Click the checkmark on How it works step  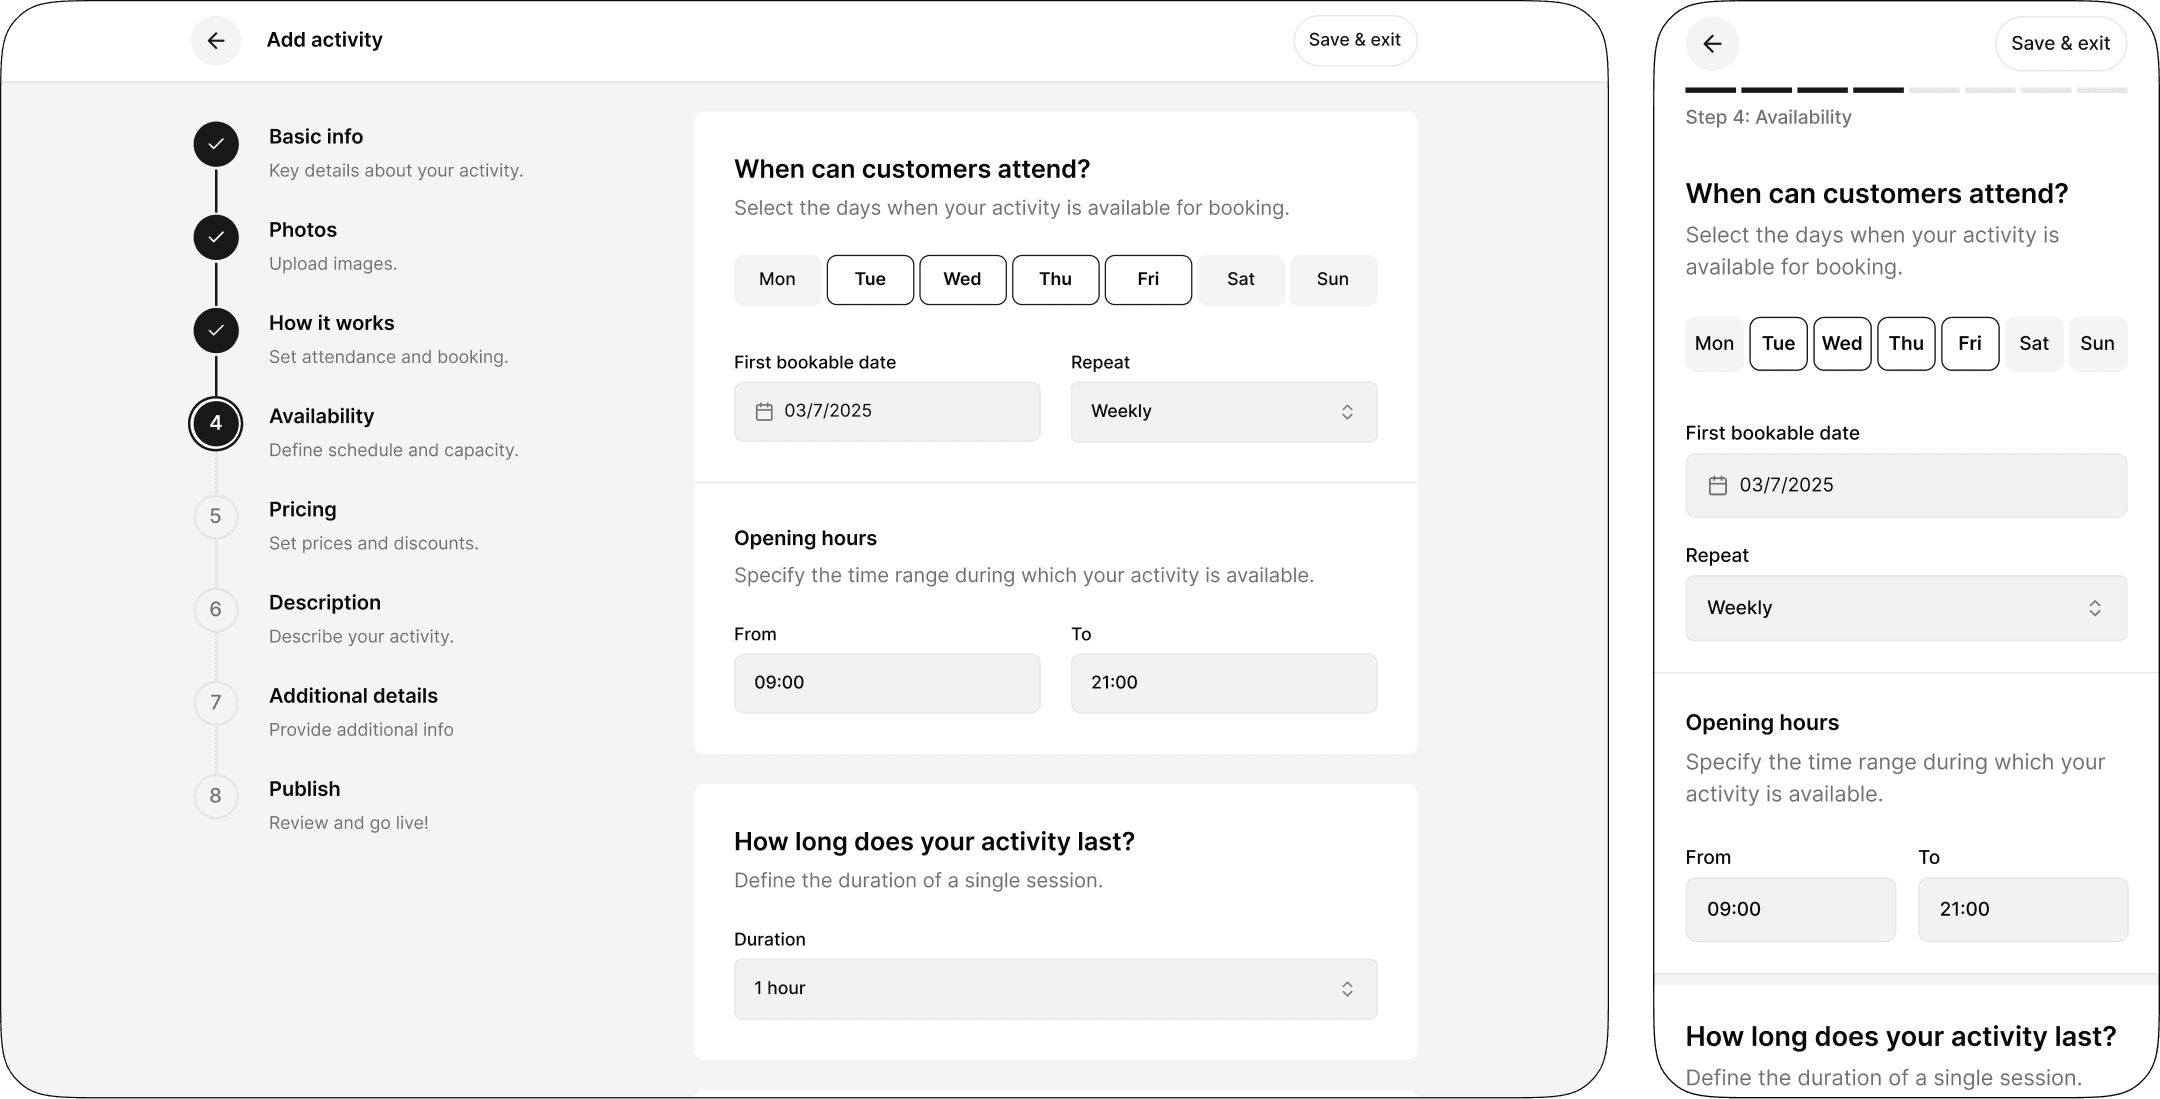[215, 330]
